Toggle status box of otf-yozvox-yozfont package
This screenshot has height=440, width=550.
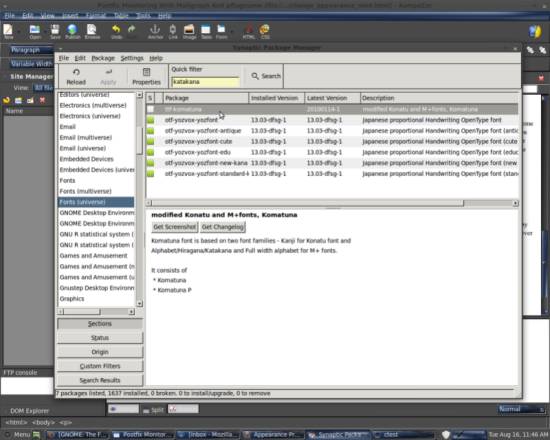pyautogui.click(x=150, y=120)
